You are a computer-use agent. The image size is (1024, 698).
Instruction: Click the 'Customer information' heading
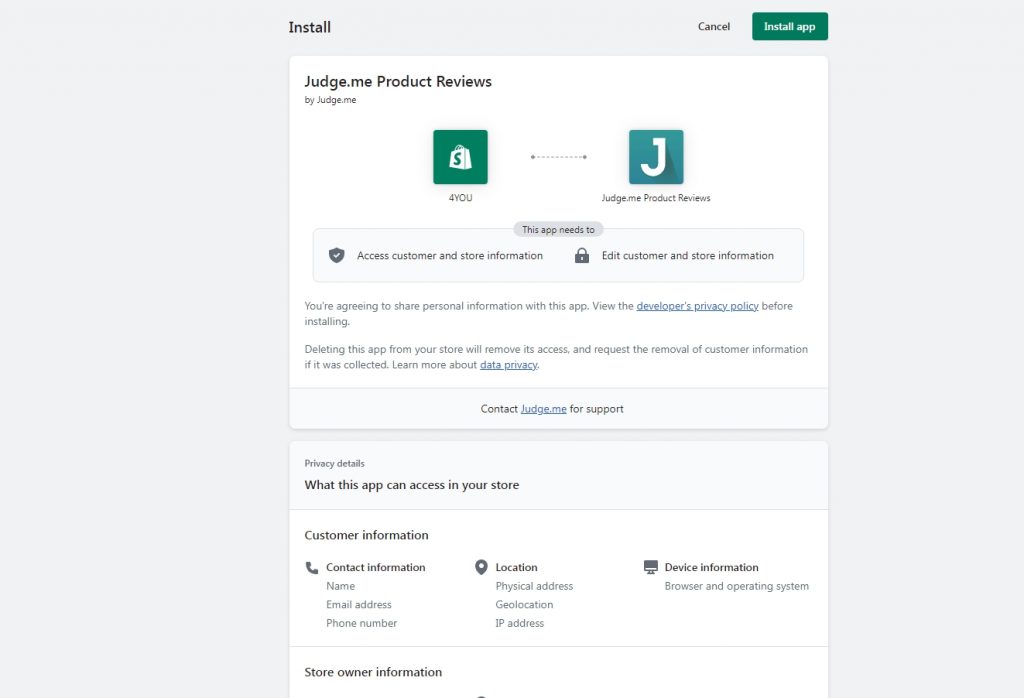(x=366, y=535)
